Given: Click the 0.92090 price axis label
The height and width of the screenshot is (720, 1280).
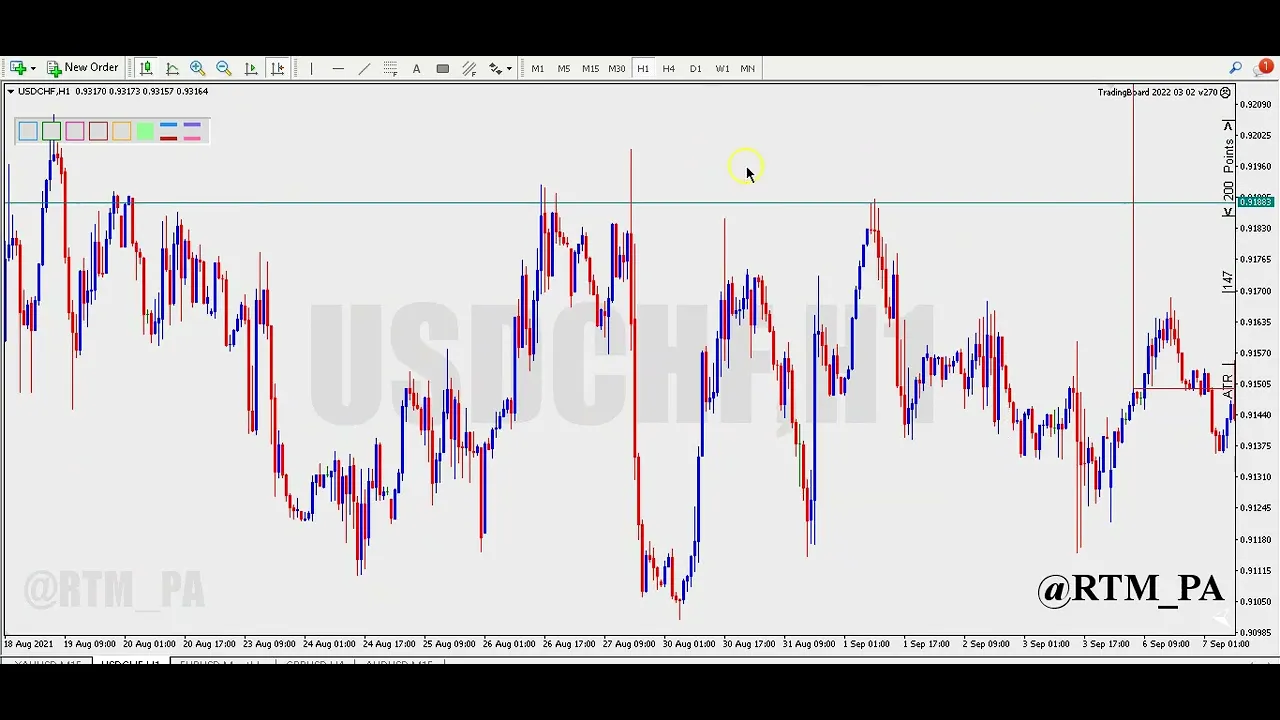Looking at the screenshot, I should (1256, 105).
